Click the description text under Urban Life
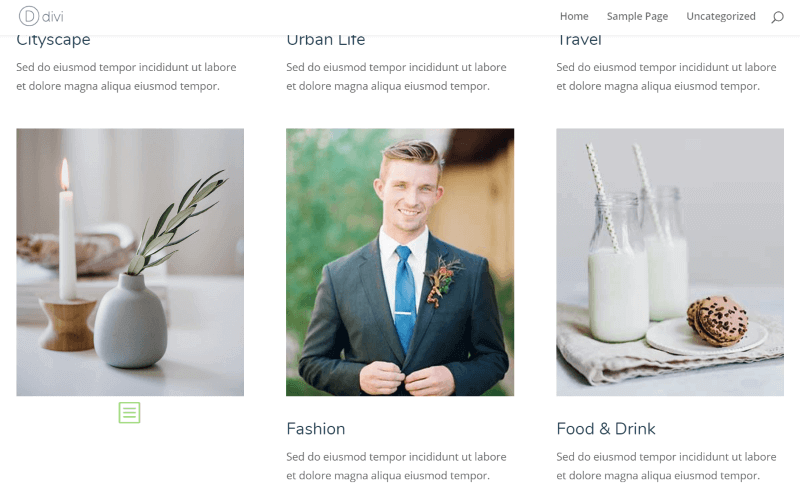This screenshot has width=800, height=501. click(396, 77)
